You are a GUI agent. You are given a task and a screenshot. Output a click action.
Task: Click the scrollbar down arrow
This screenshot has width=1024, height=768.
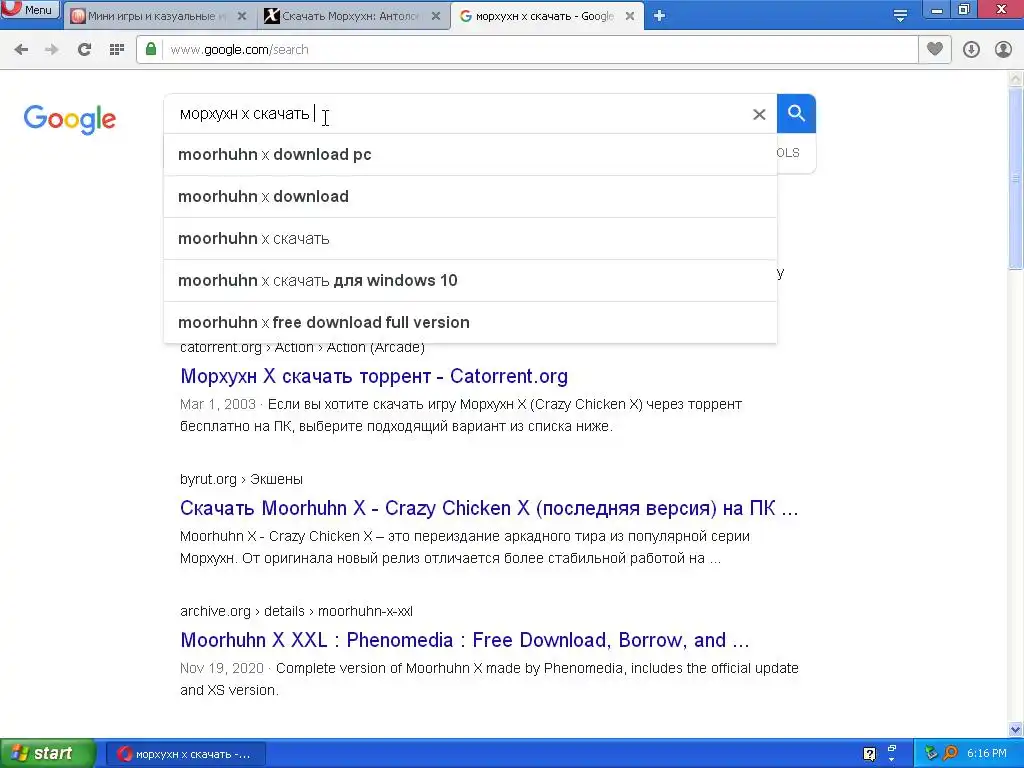click(1016, 729)
